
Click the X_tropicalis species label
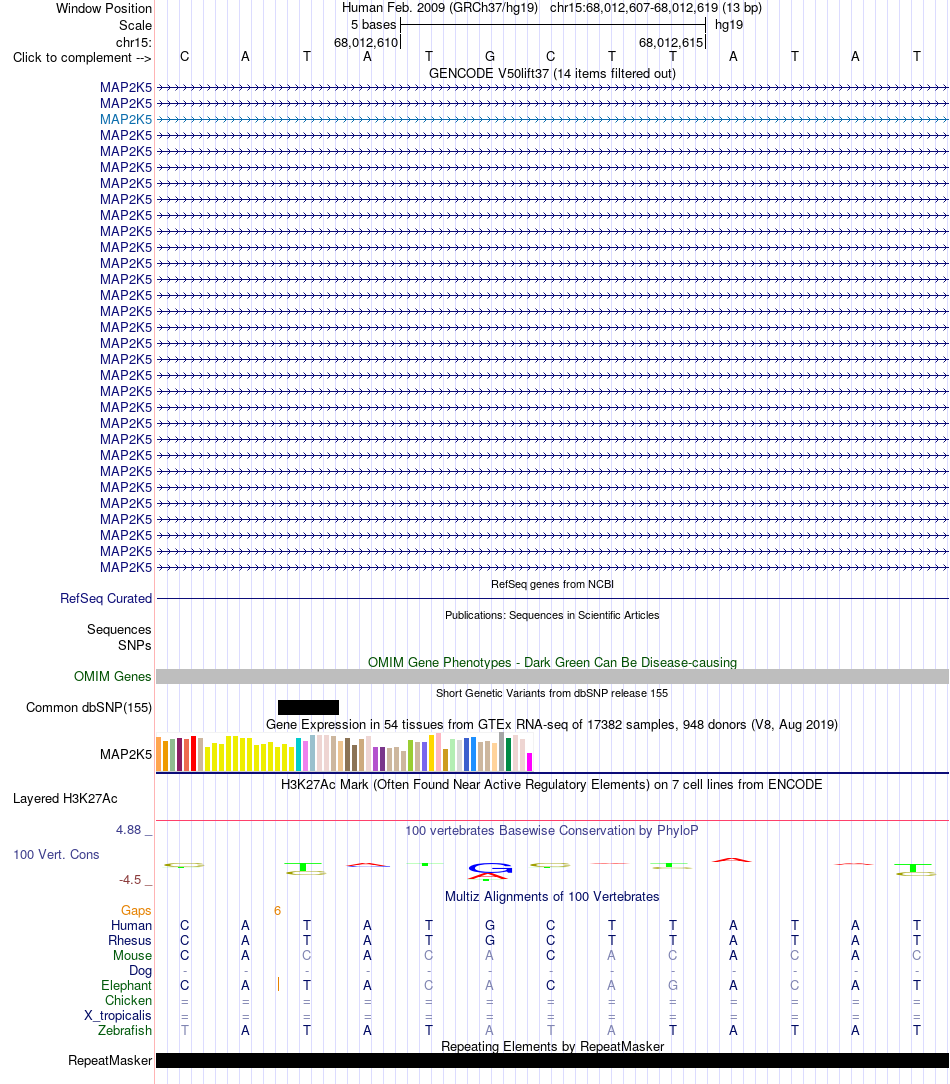[118, 1016]
